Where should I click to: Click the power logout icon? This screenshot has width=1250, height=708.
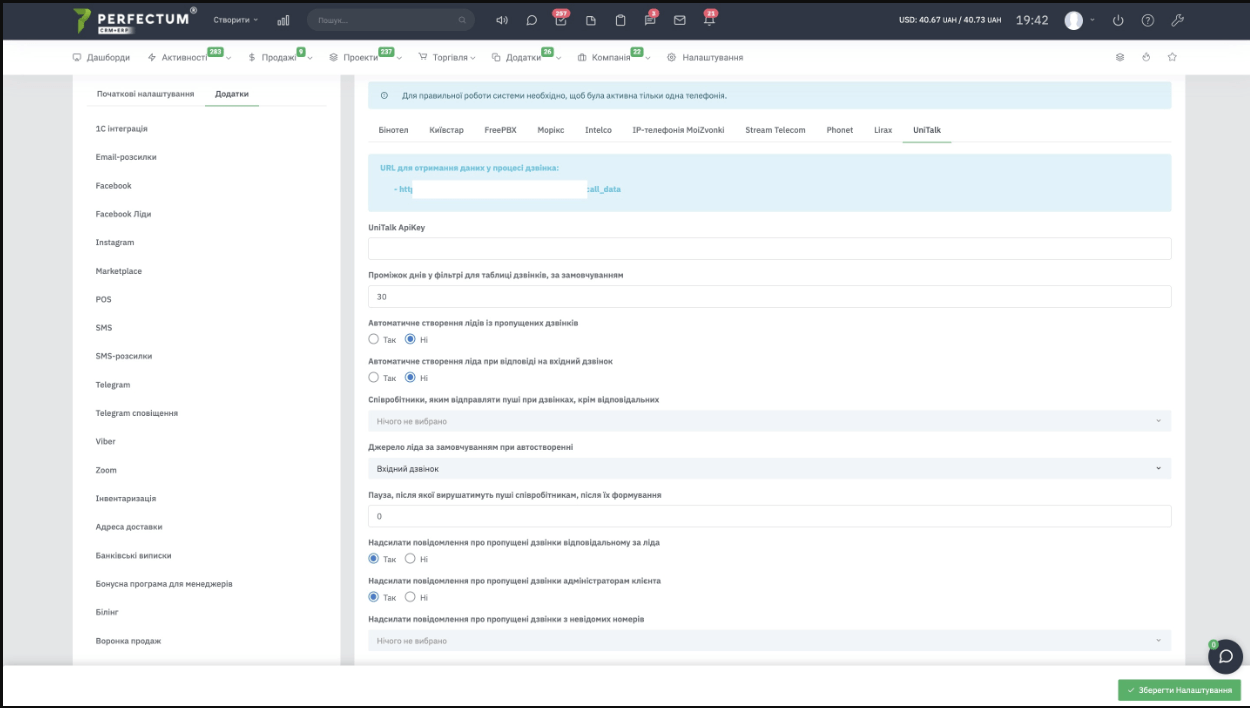point(1118,20)
